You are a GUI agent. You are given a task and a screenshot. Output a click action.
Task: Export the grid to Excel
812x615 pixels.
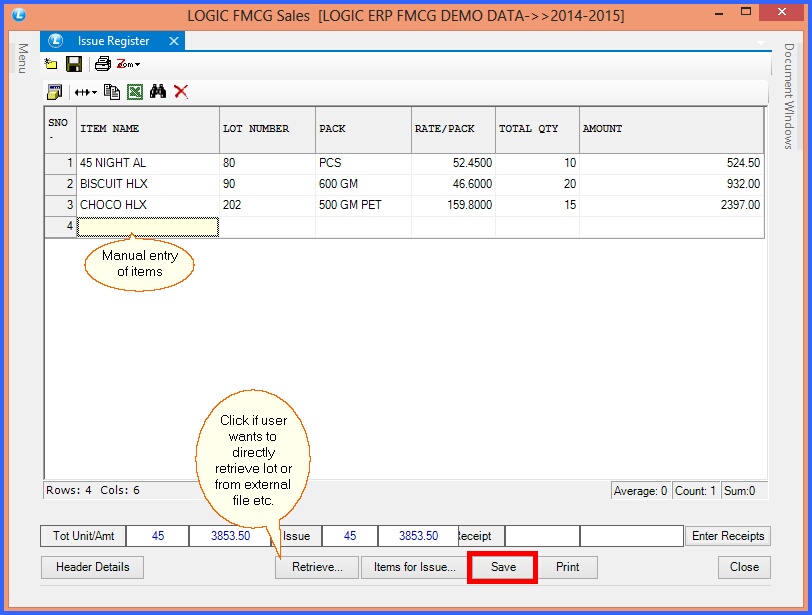point(134,91)
